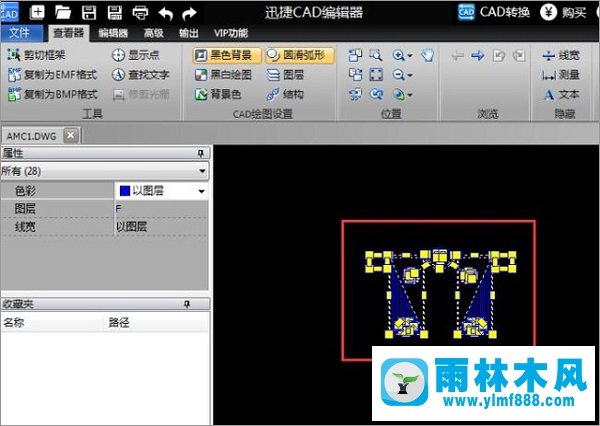Undo the last action
This screenshot has width=600, height=426.
166,13
